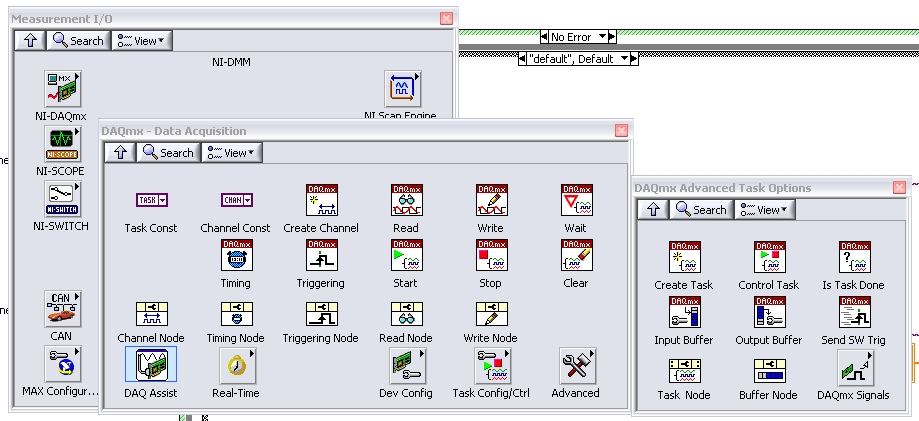Pick the DAQmx Clear VI
919x421 pixels.
point(577,255)
